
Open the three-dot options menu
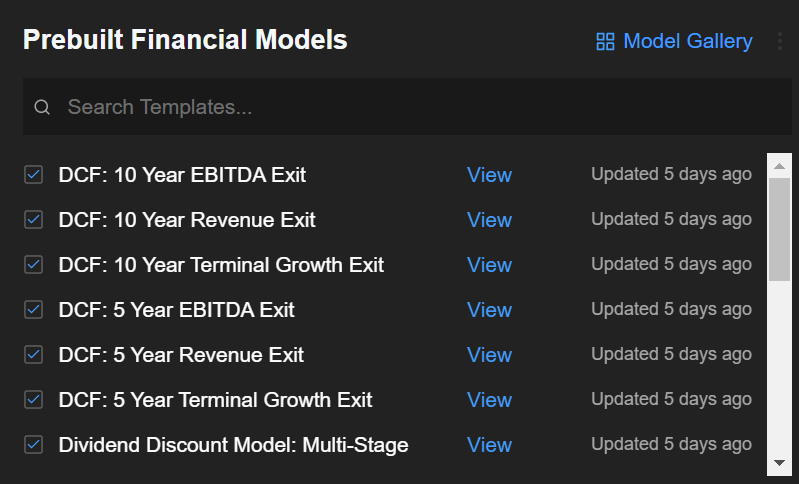click(780, 41)
